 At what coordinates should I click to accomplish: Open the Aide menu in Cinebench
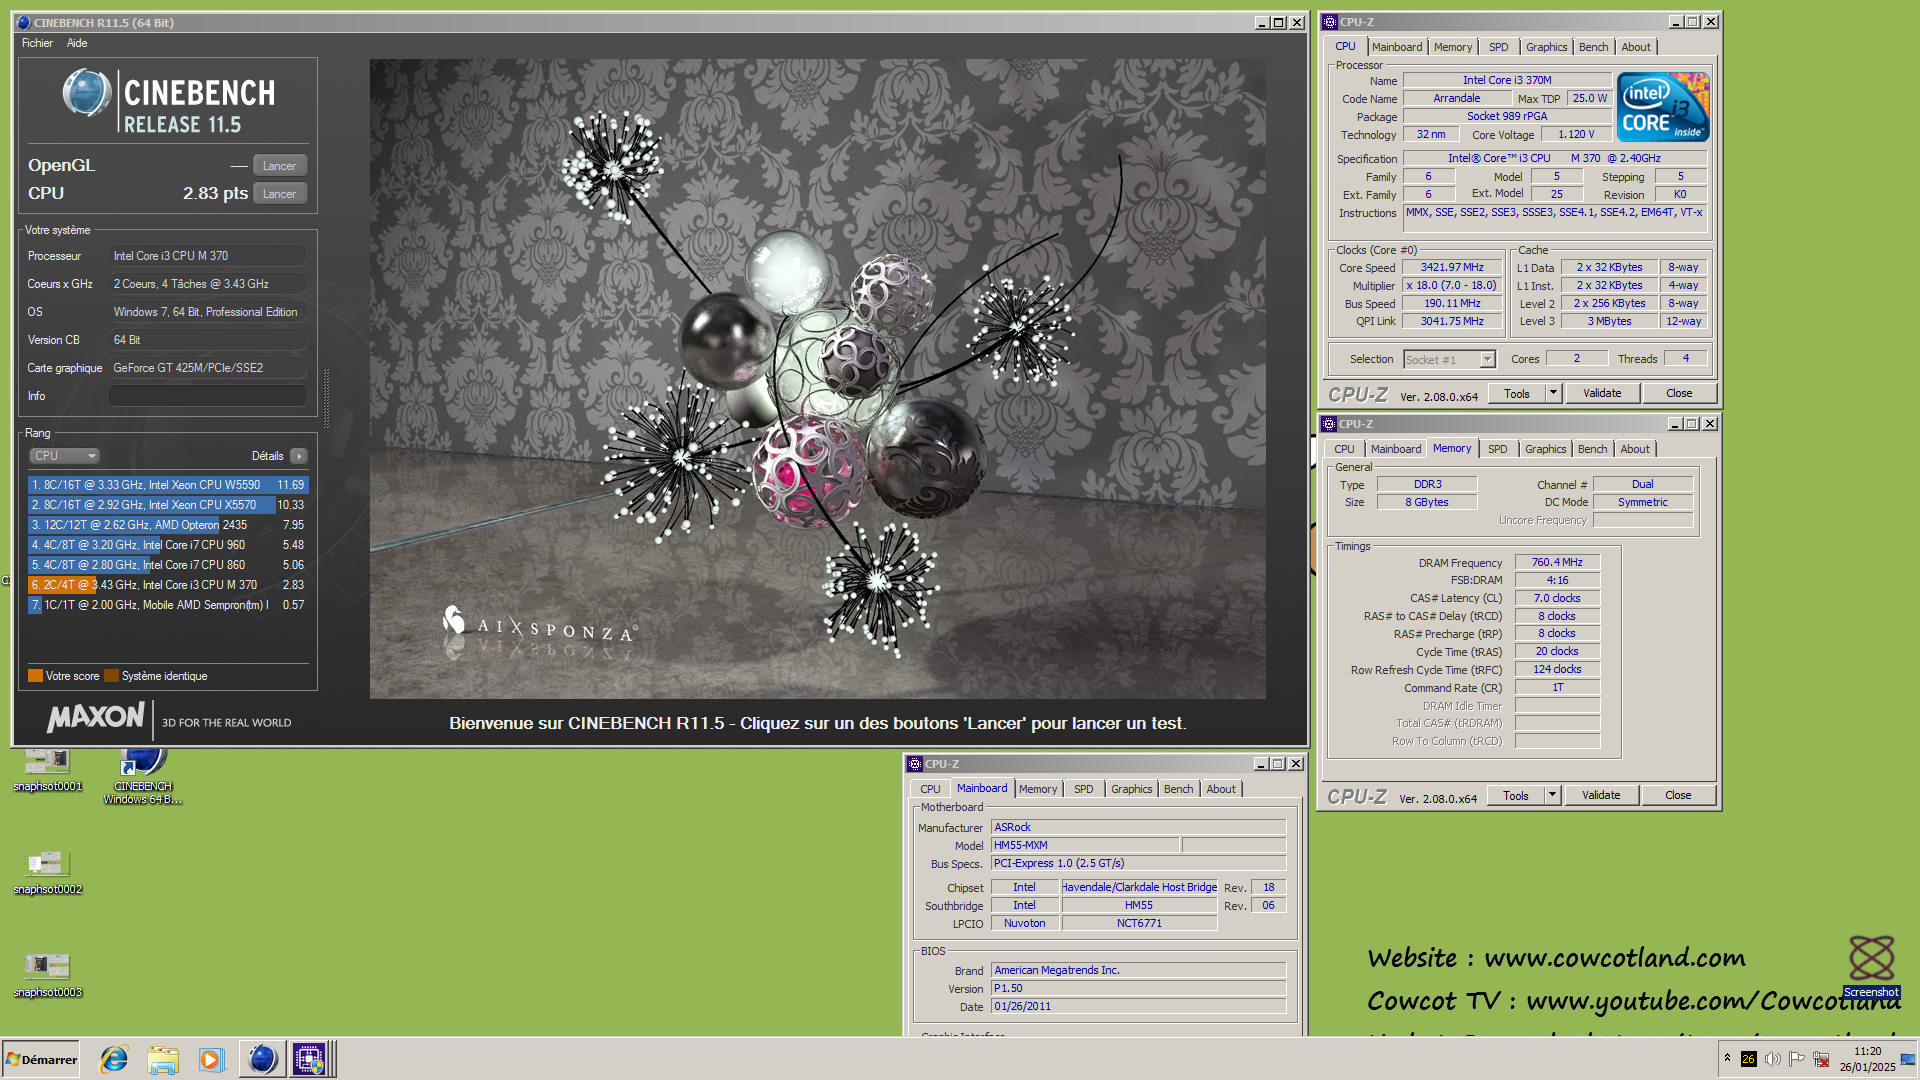(x=77, y=43)
